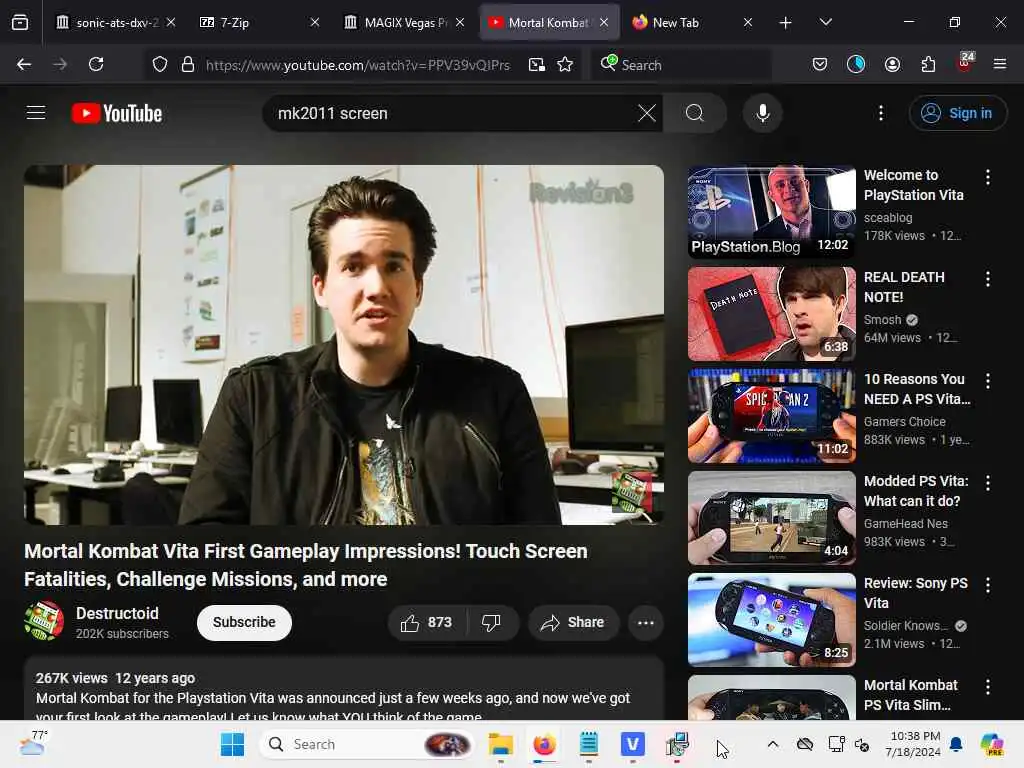Sign in to YouTube
This screenshot has height=768, width=1024.
pos(957,113)
